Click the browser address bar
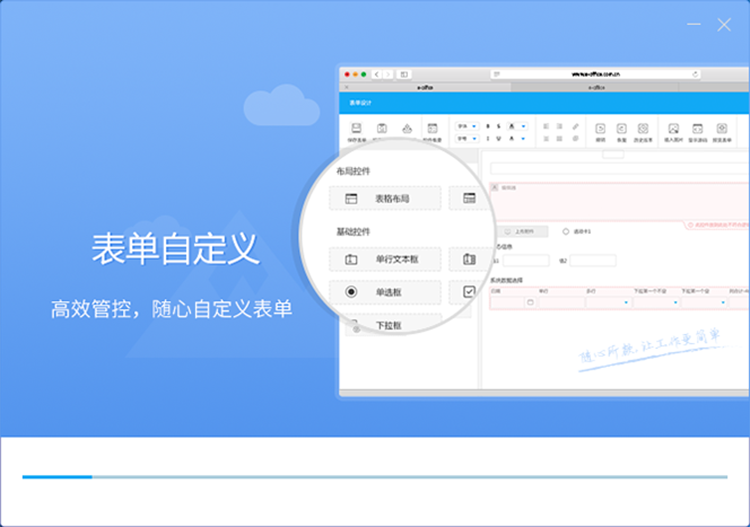 [x=595, y=74]
